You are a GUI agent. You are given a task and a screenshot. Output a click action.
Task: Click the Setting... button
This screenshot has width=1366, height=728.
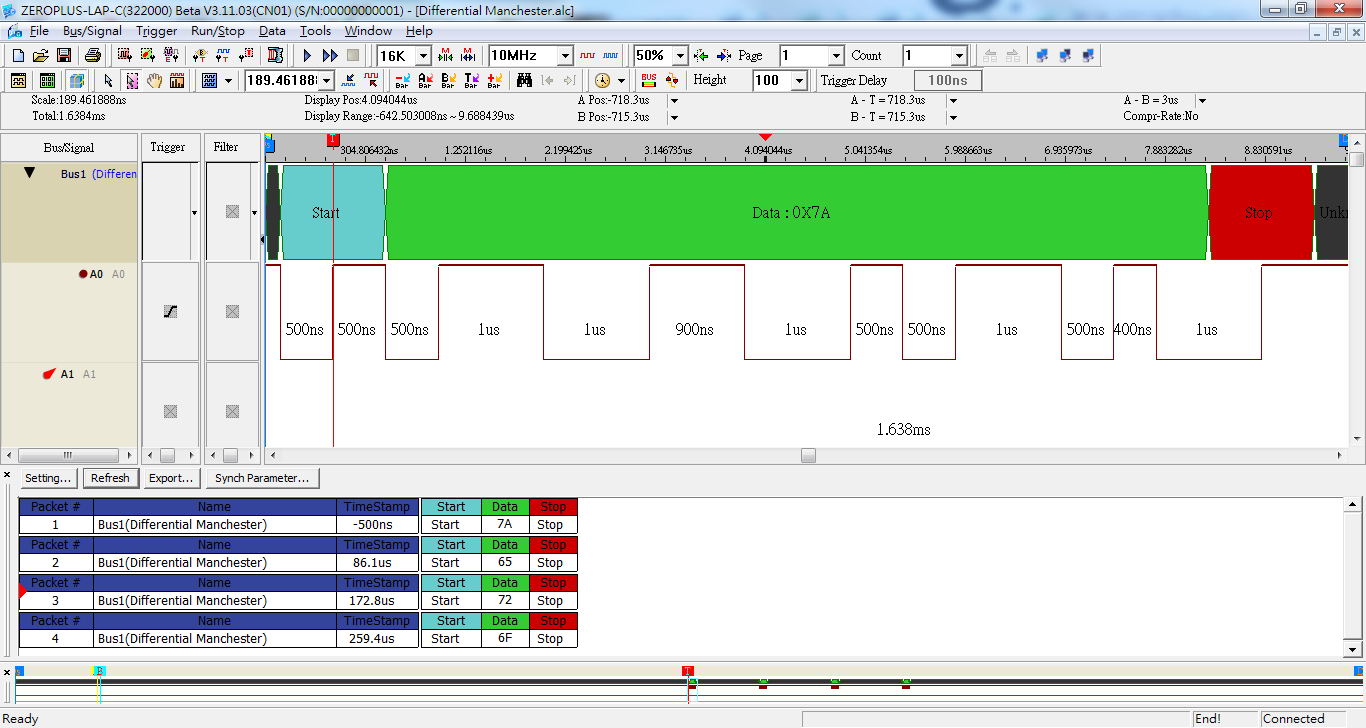click(48, 478)
